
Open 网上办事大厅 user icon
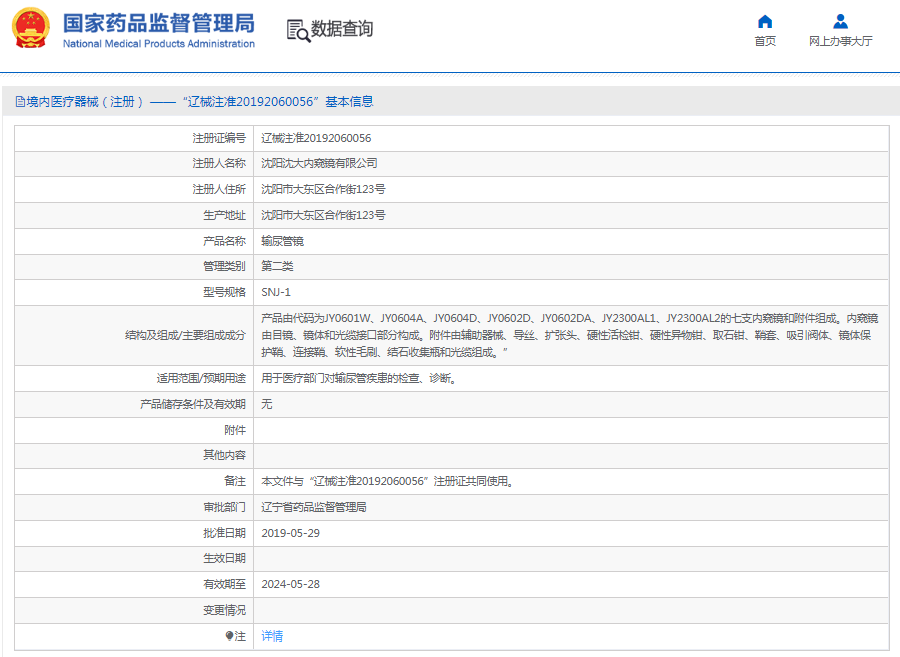840,22
